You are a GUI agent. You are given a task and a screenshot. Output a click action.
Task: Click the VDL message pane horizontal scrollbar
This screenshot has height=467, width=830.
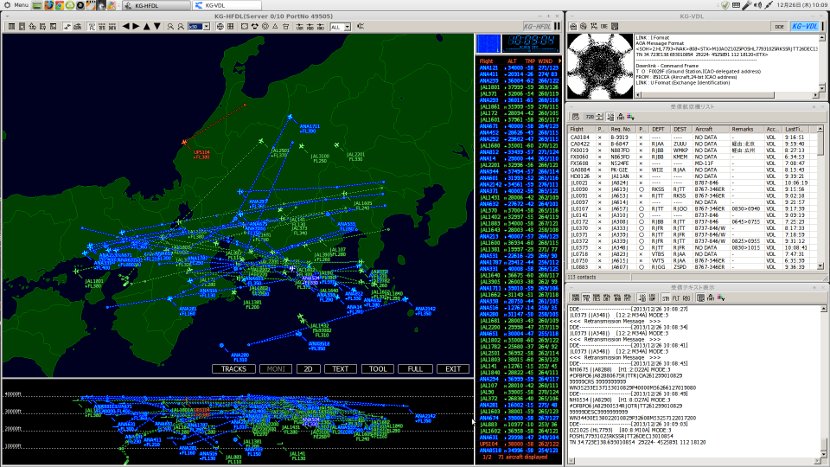727,95
